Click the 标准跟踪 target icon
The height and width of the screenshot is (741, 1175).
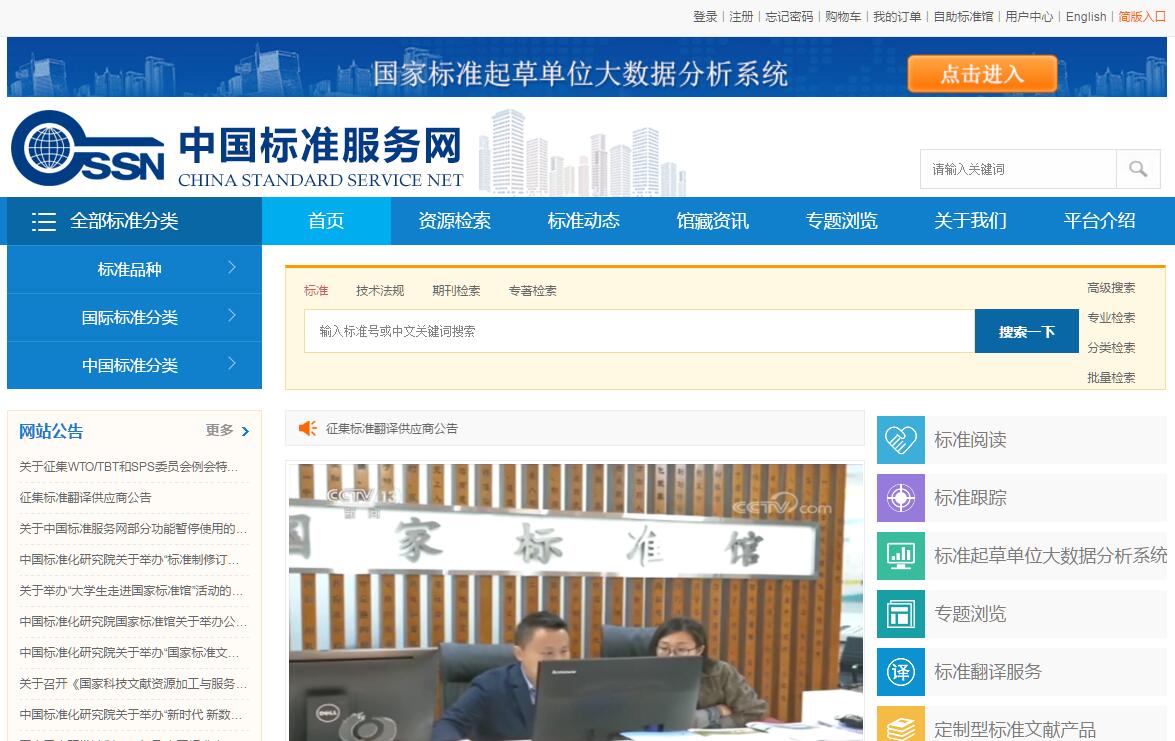pyautogui.click(x=901, y=498)
